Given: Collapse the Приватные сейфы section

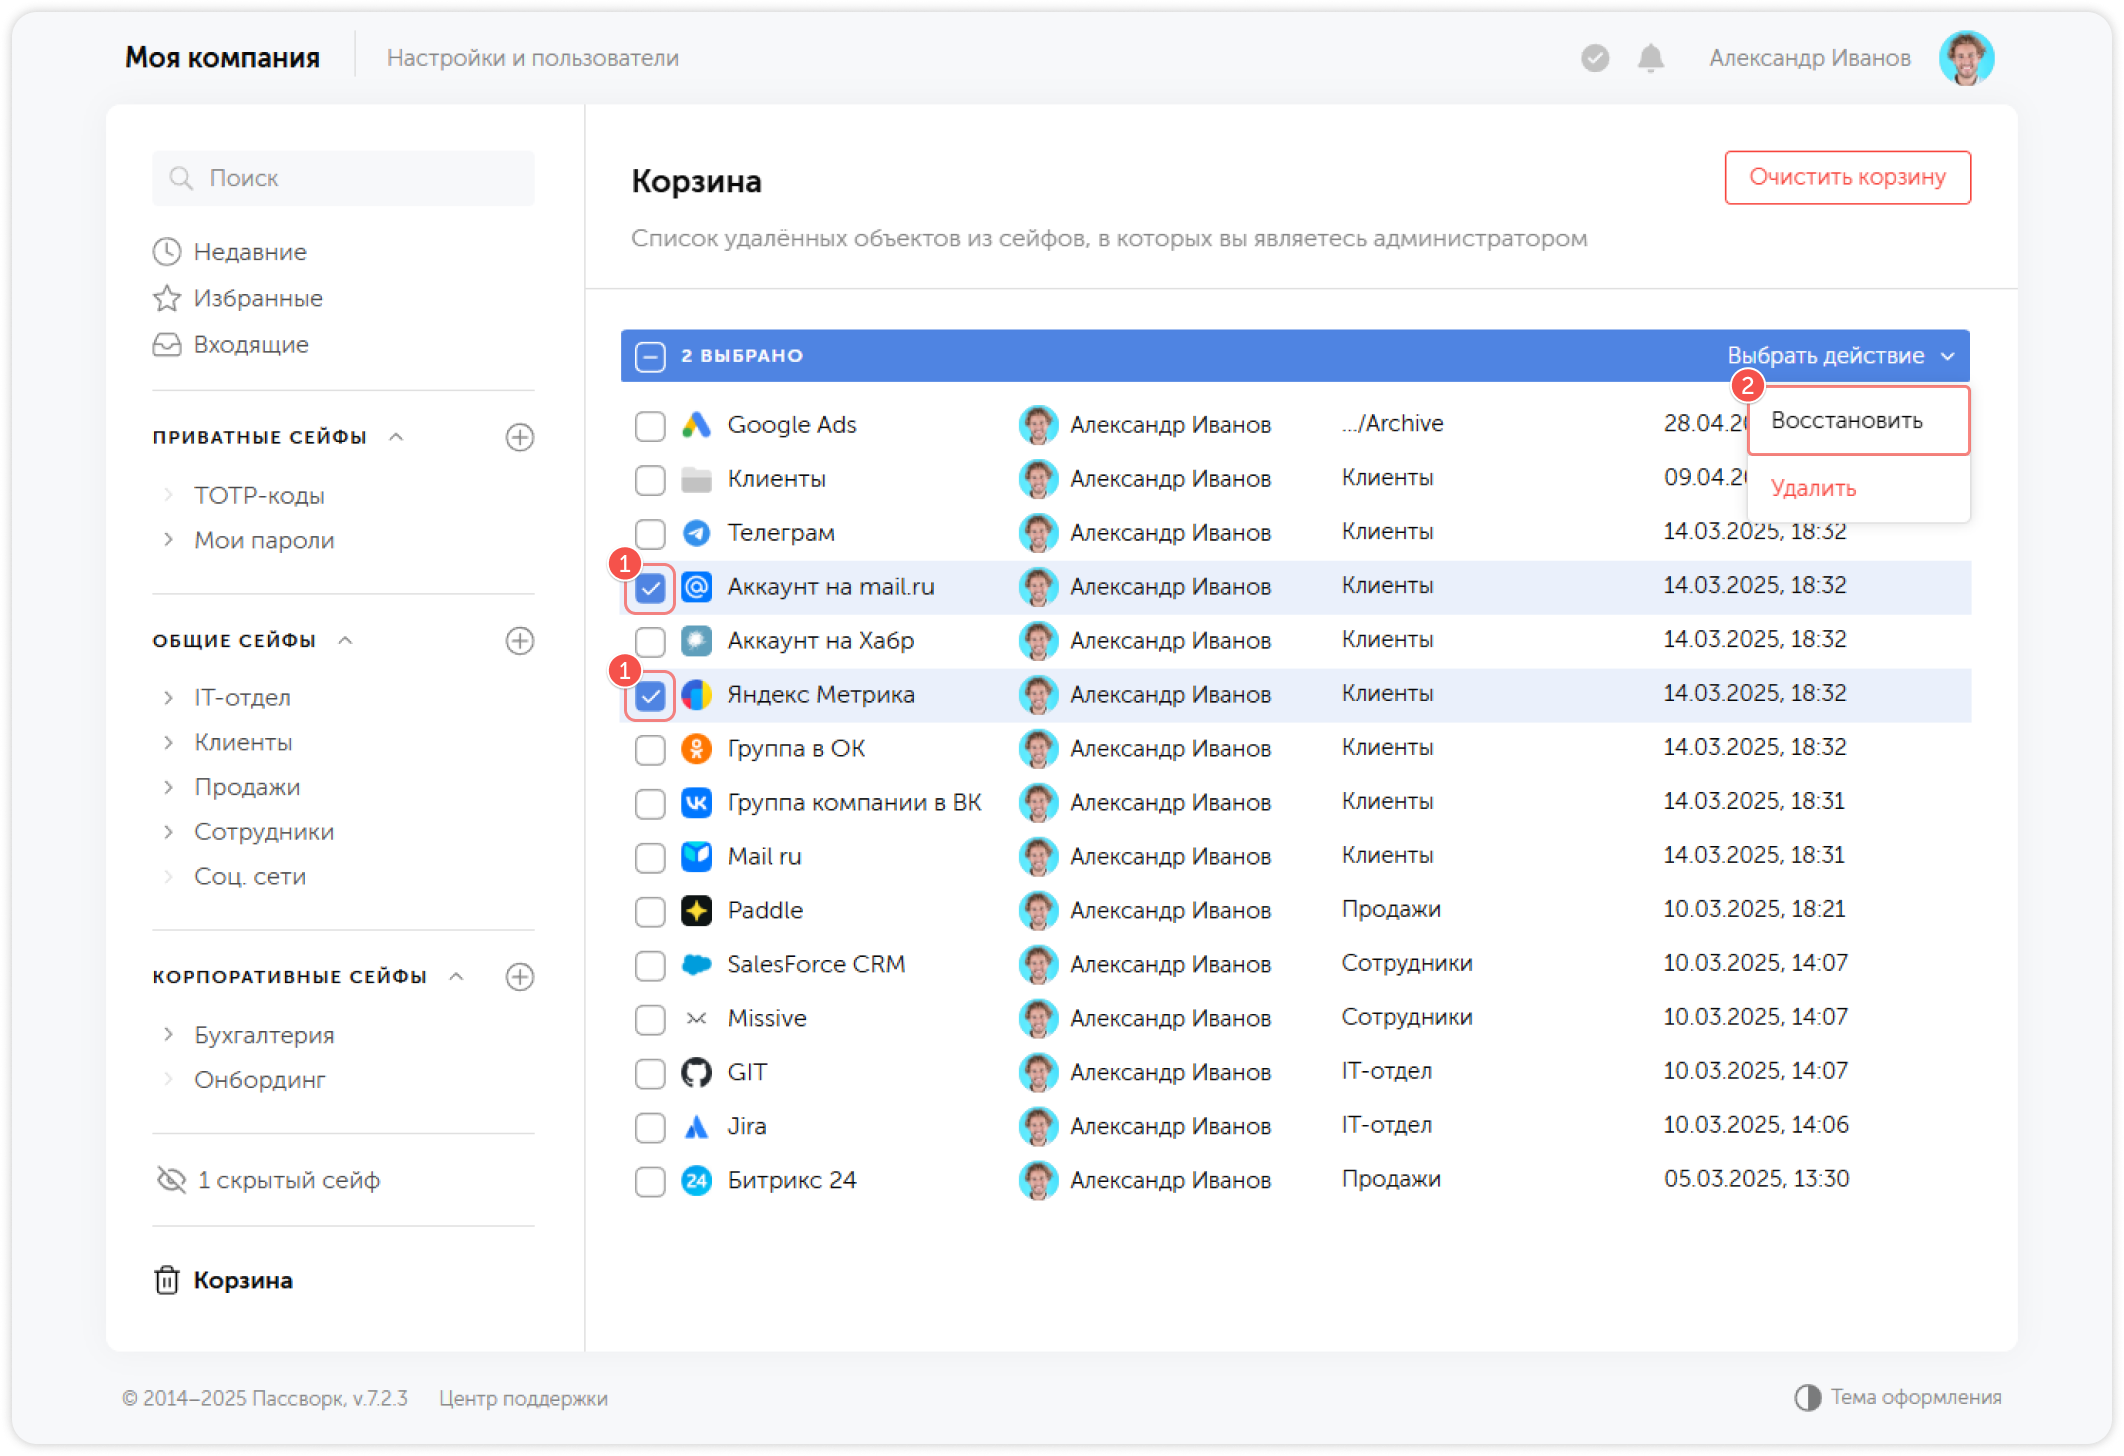Looking at the screenshot, I should (x=396, y=437).
